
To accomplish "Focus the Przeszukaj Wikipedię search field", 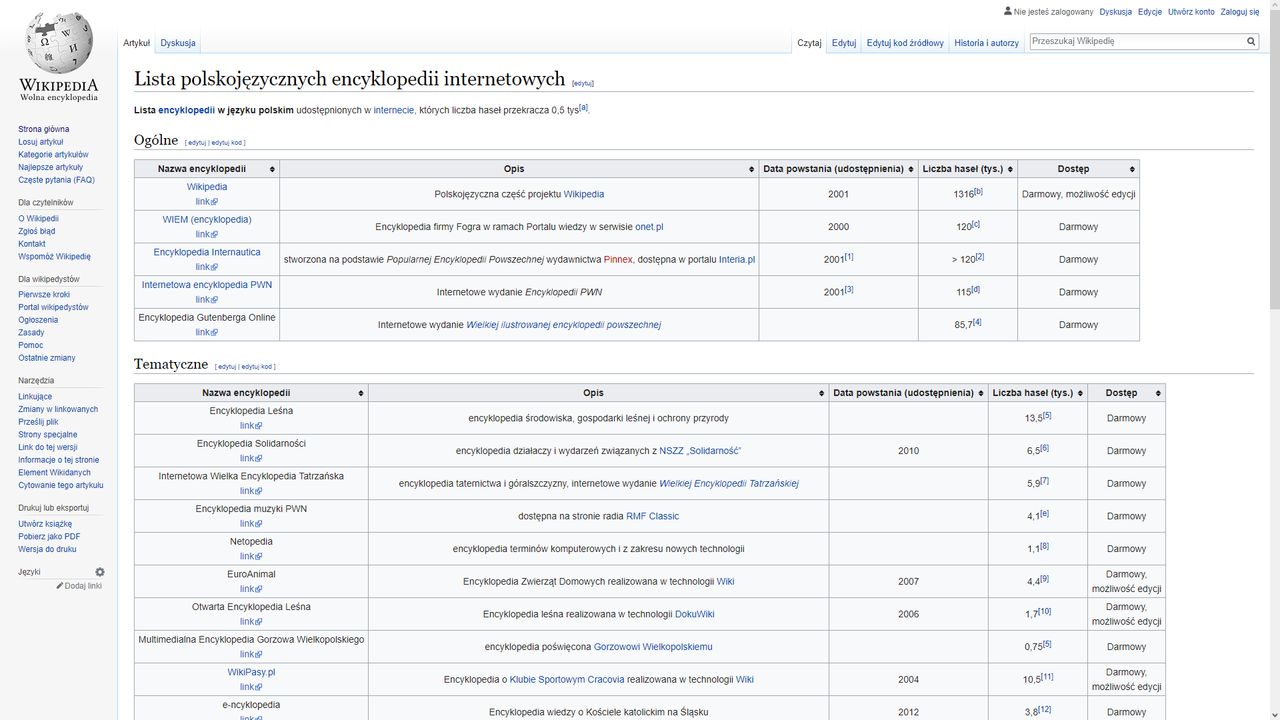I will pos(1136,42).
